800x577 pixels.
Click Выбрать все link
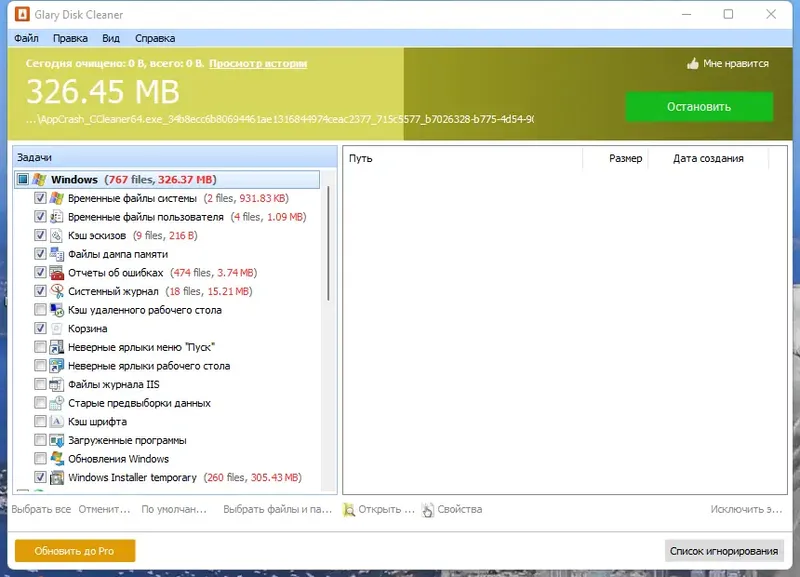coord(41,509)
